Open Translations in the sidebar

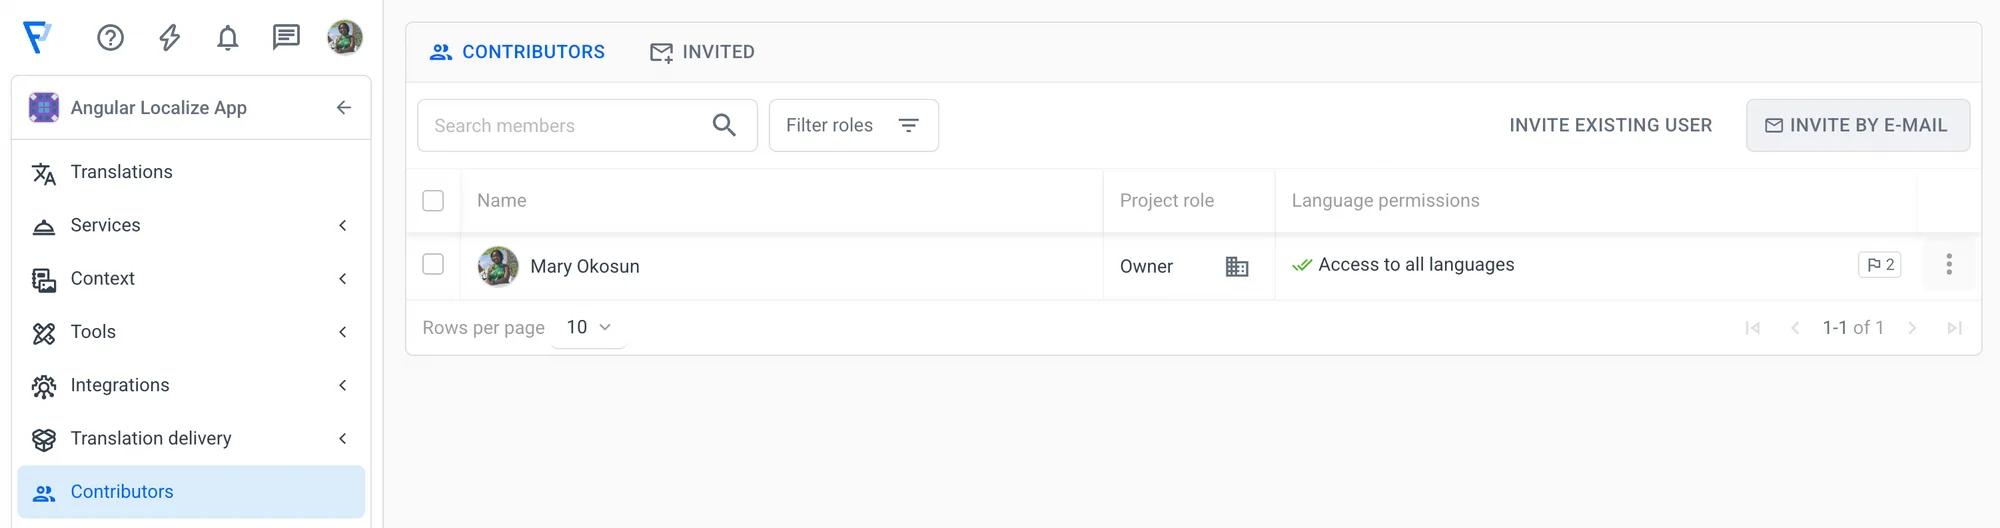click(122, 172)
